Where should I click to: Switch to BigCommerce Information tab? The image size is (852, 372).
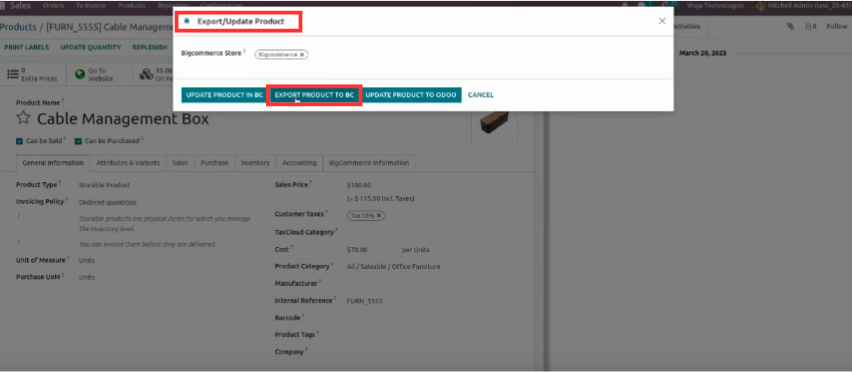tap(369, 163)
